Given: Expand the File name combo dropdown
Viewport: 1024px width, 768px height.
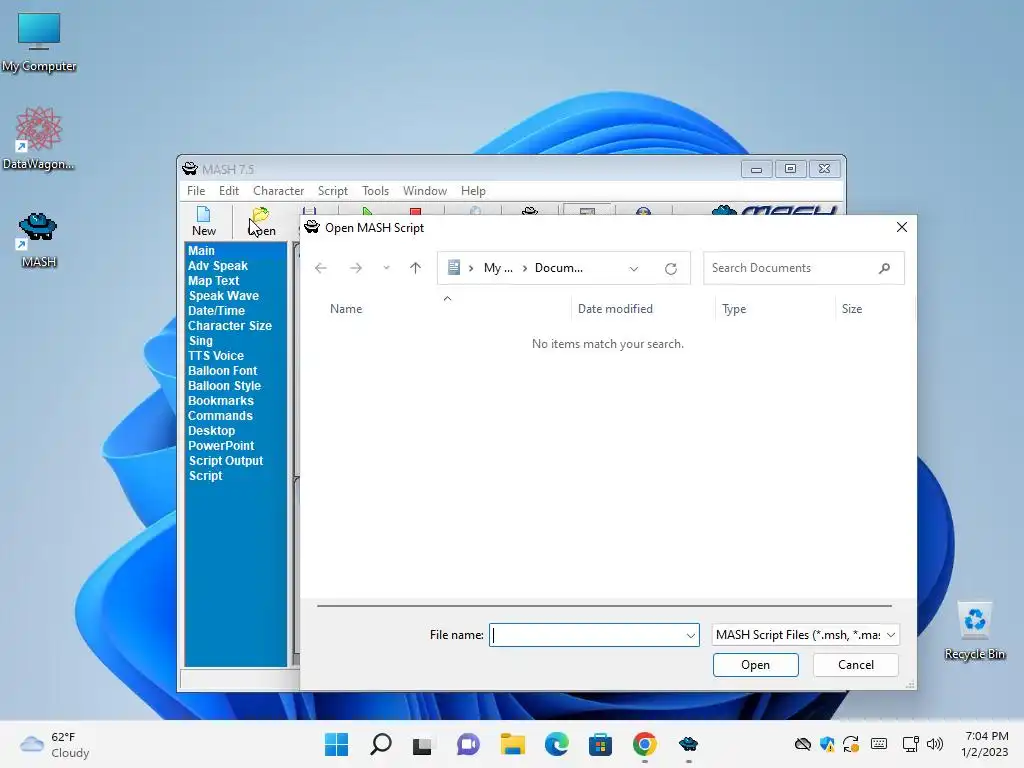Looking at the screenshot, I should tap(690, 635).
